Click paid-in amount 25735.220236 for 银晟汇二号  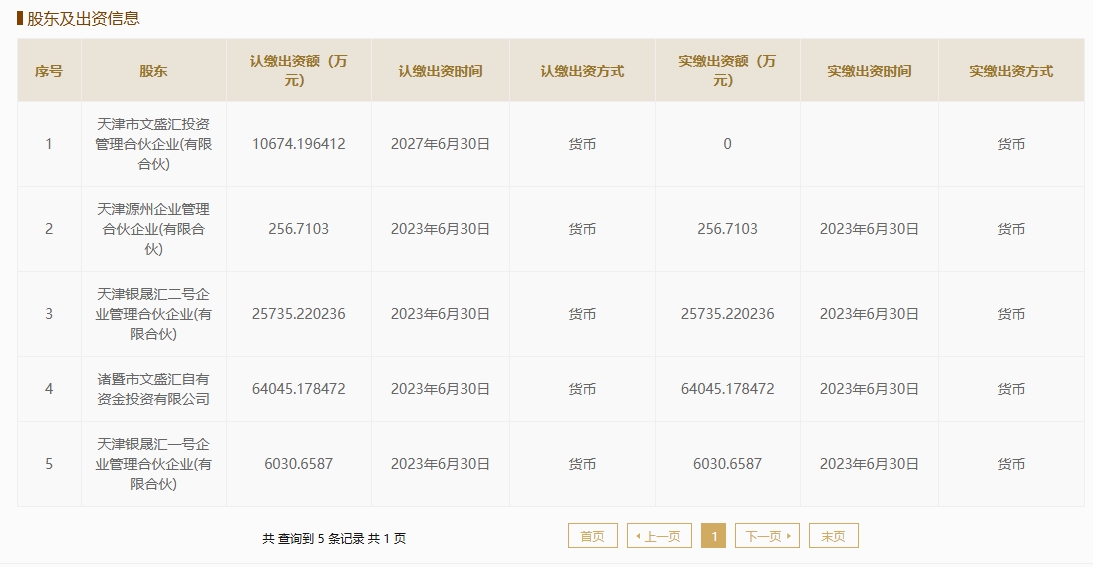[727, 314]
